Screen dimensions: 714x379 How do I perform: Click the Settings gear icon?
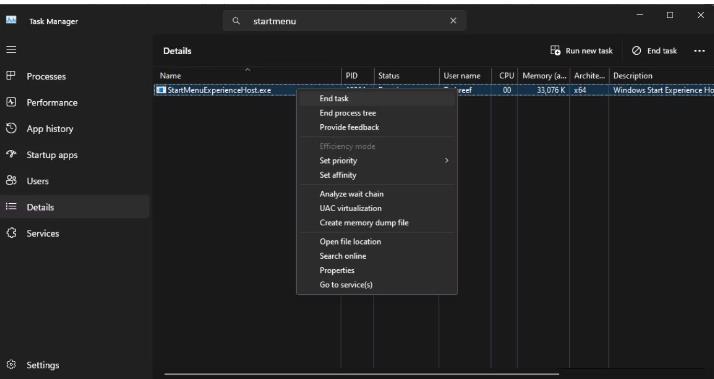pos(11,364)
